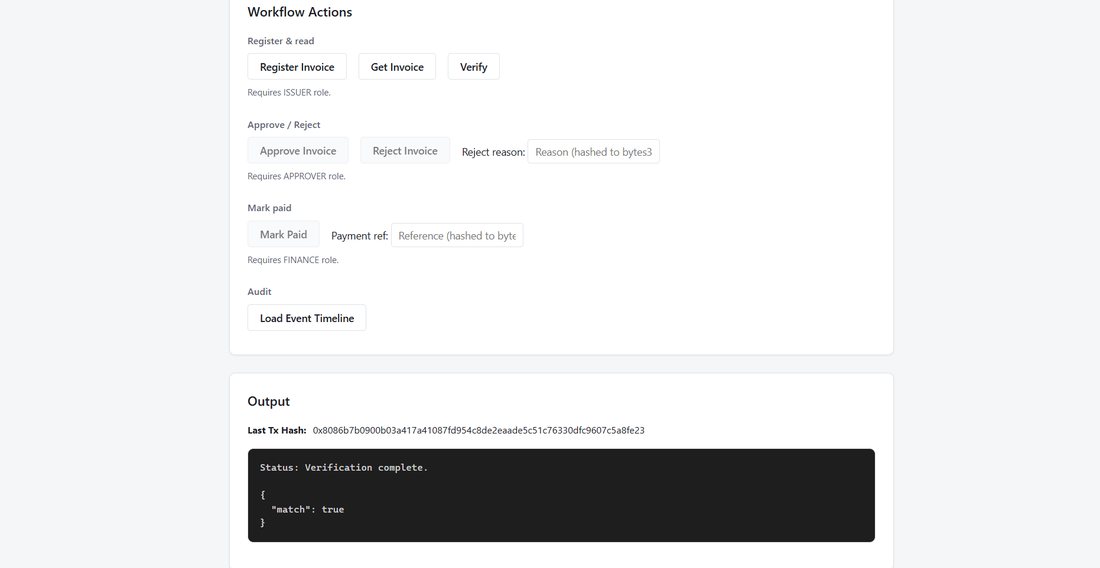1100x568 pixels.
Task: Click the Verify button
Action: pos(474,67)
